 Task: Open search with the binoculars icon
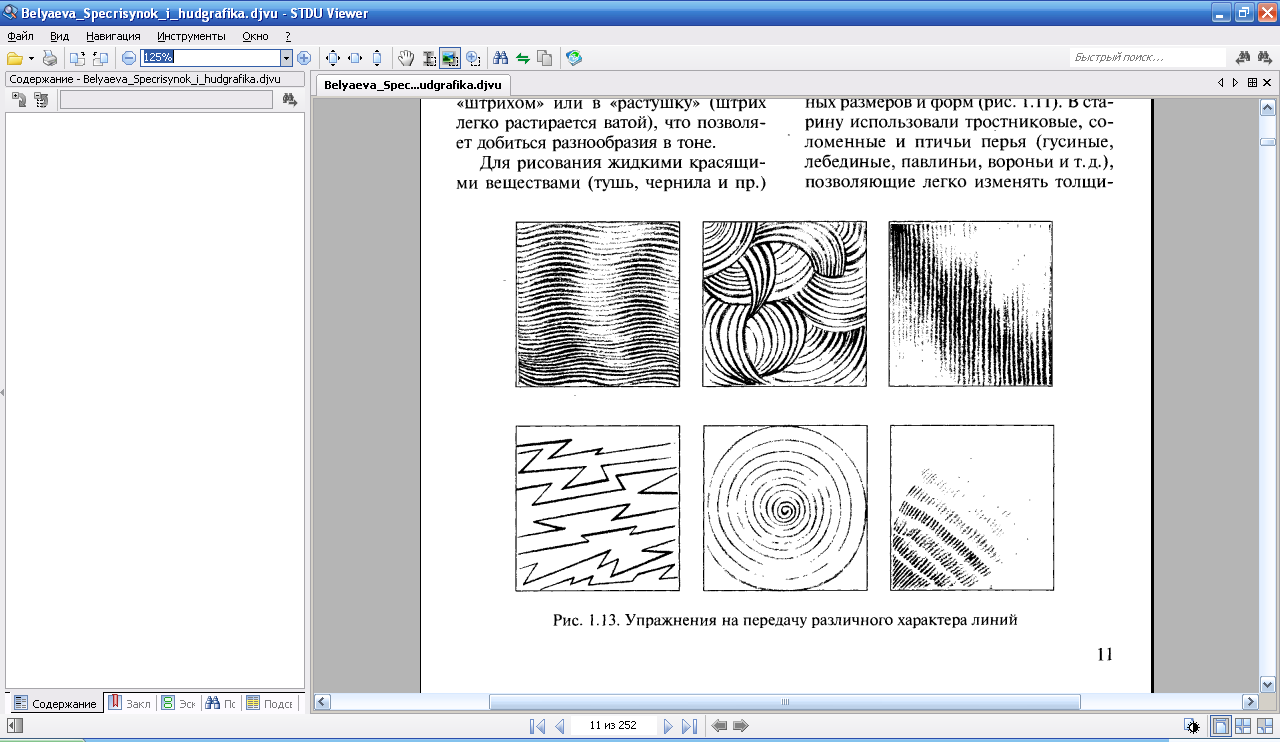501,58
